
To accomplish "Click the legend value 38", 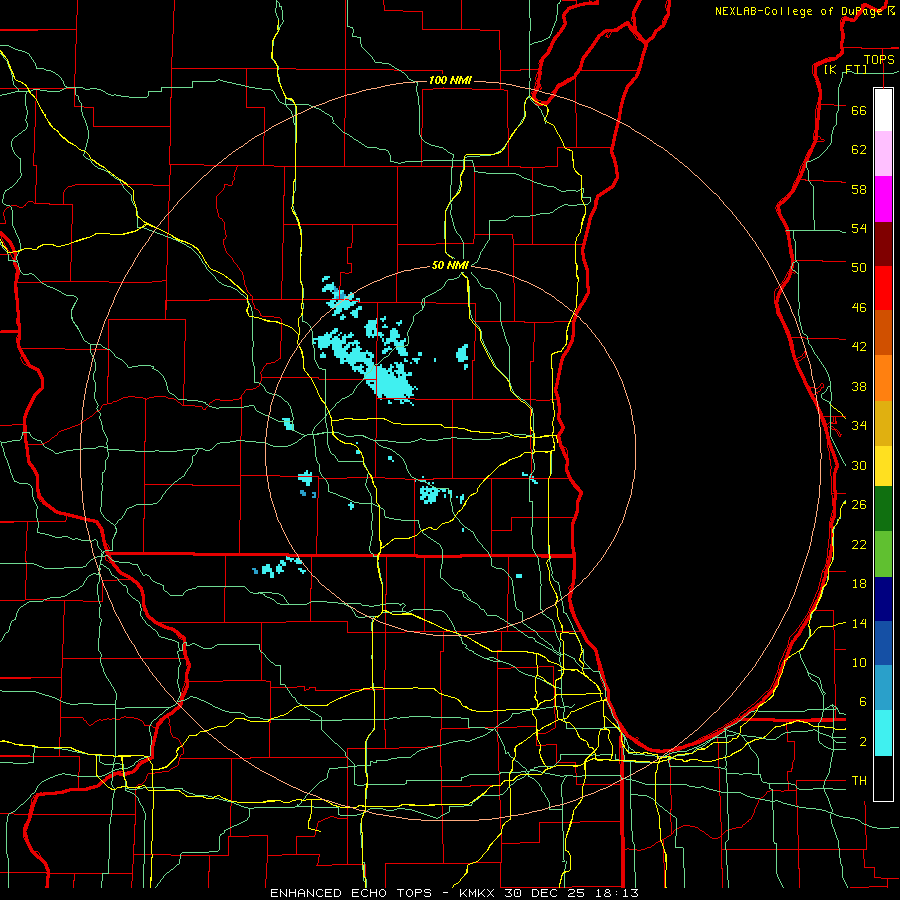I will 859,386.
